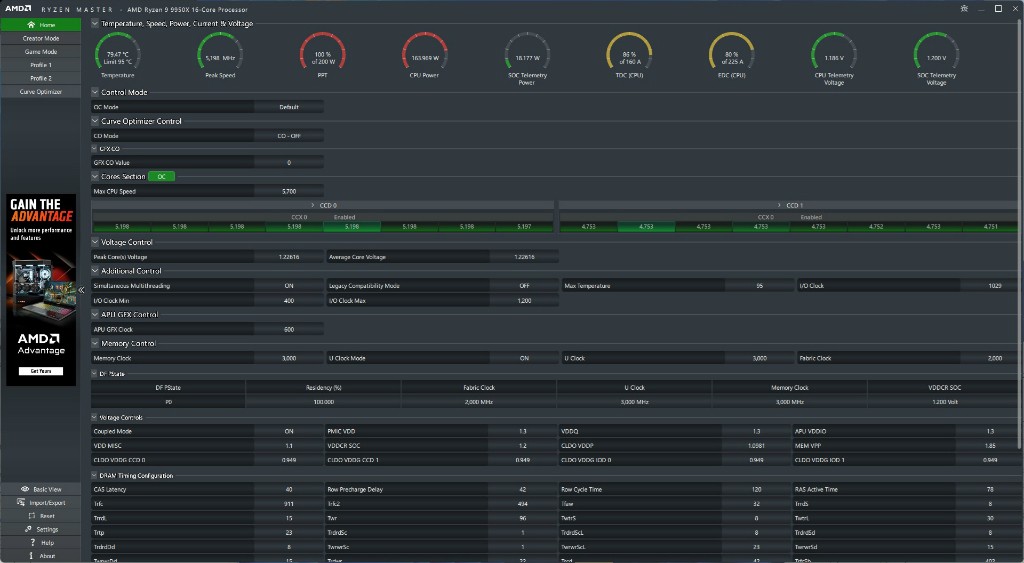
Task: Click the Home icon in the sidebar
Action: (x=31, y=24)
